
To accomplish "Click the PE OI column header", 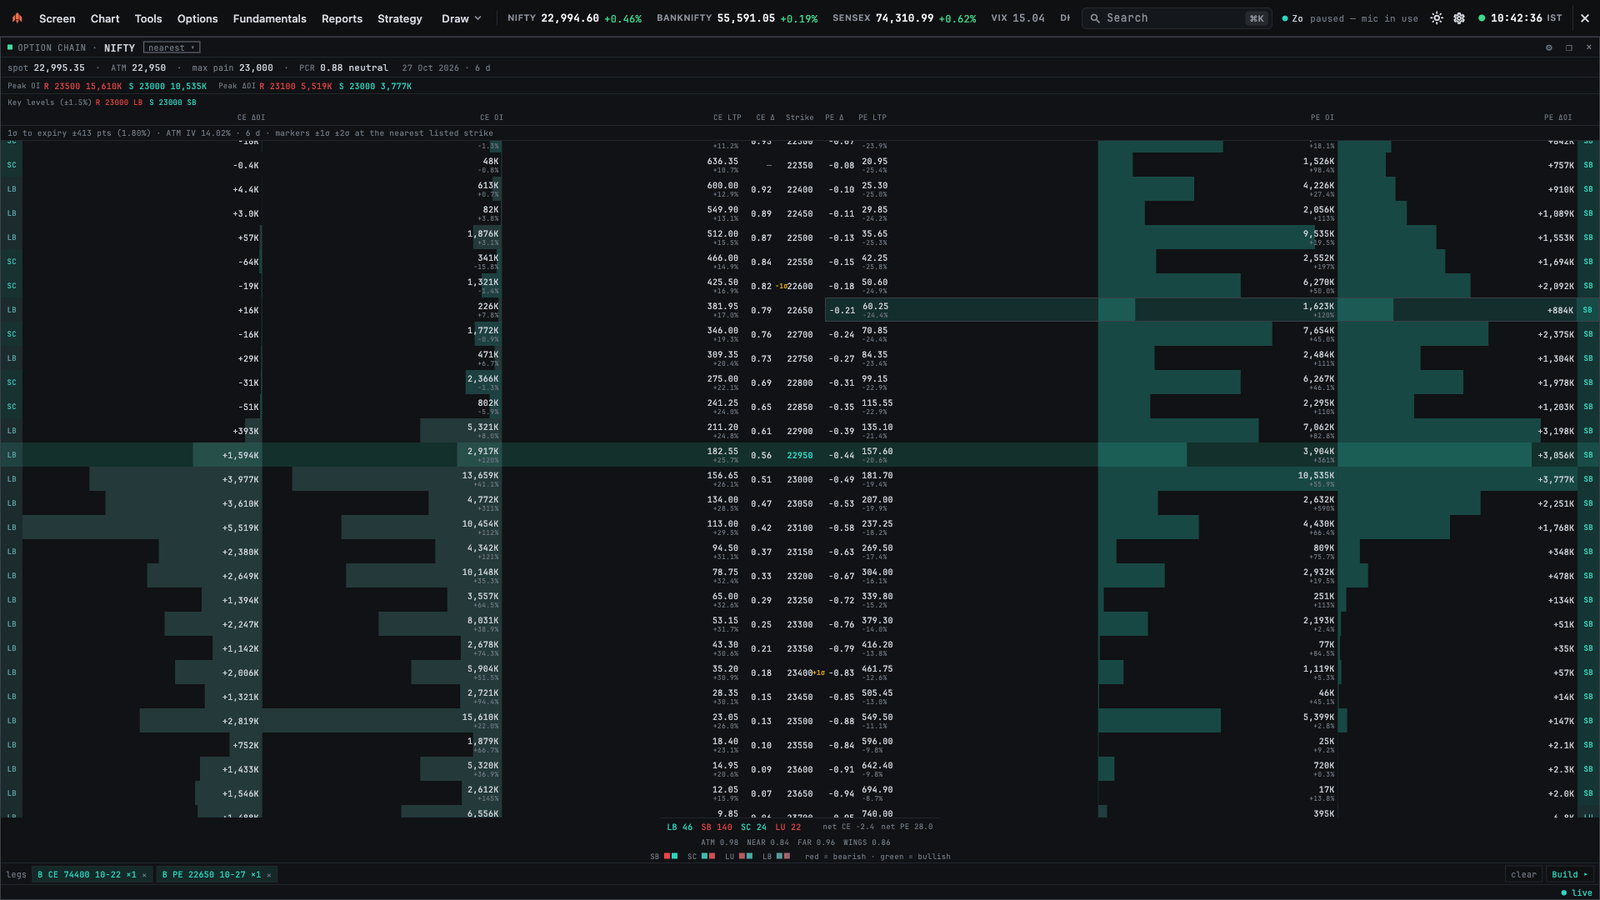I will (x=1322, y=117).
